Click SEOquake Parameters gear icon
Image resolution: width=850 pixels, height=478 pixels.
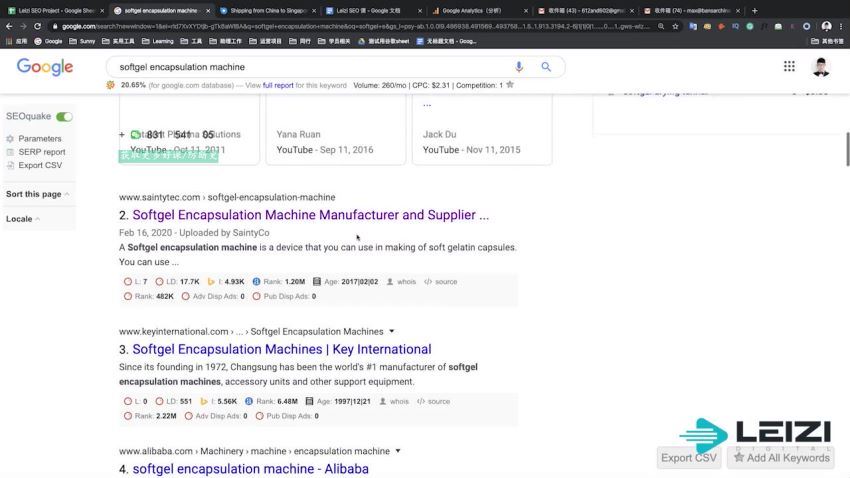[10, 139]
